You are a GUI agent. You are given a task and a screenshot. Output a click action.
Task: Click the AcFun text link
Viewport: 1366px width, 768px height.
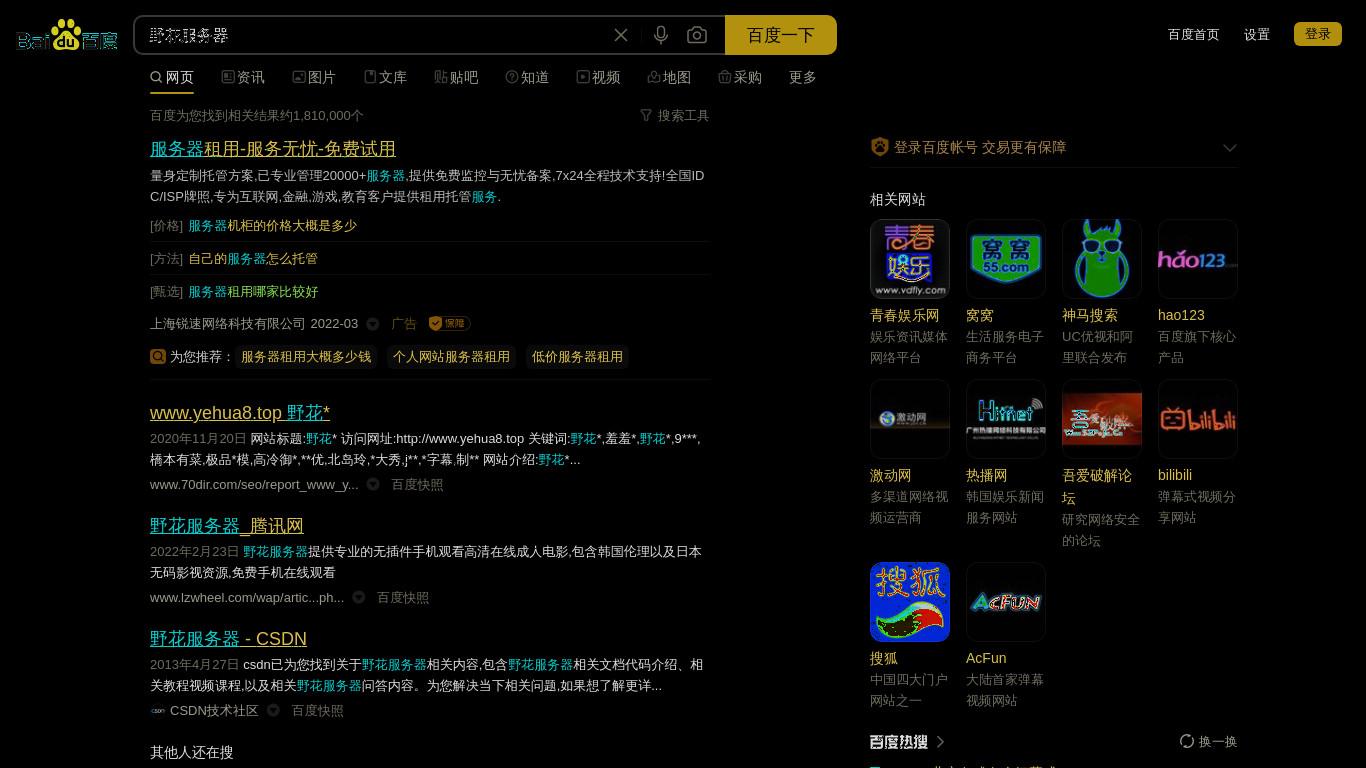[x=986, y=658]
